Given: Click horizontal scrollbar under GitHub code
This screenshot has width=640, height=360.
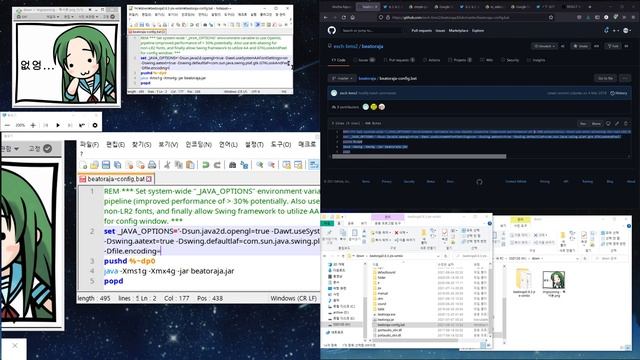Looking at the screenshot, I should 419,156.
